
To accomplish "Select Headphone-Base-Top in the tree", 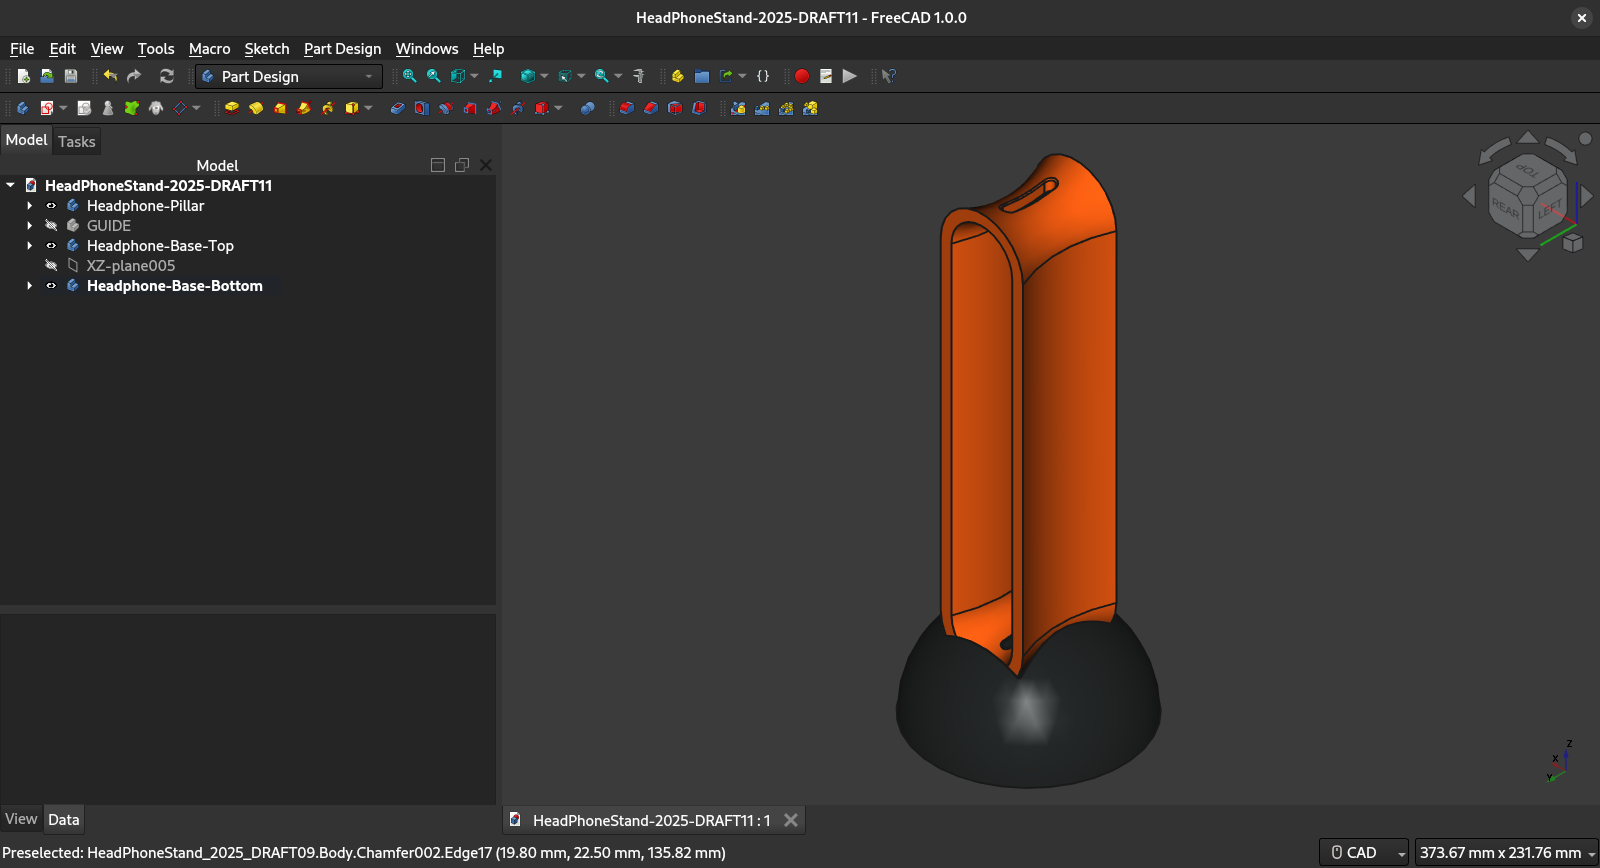I will point(160,246).
